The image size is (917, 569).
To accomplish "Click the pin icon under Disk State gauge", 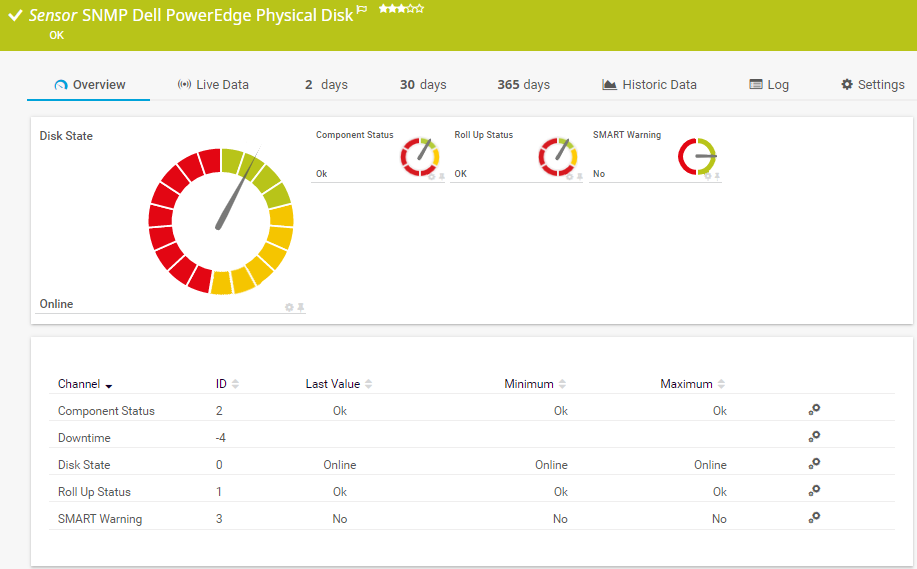I will tap(300, 307).
